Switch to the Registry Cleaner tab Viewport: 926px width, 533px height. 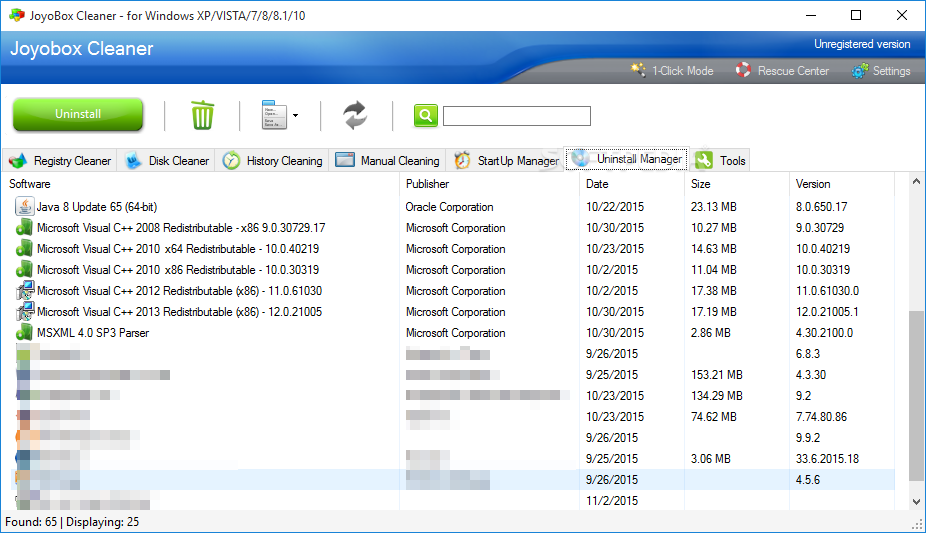pos(61,161)
